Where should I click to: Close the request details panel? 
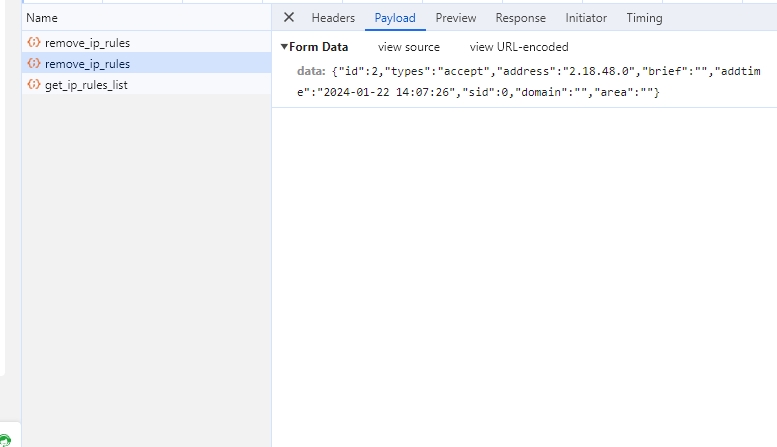288,18
